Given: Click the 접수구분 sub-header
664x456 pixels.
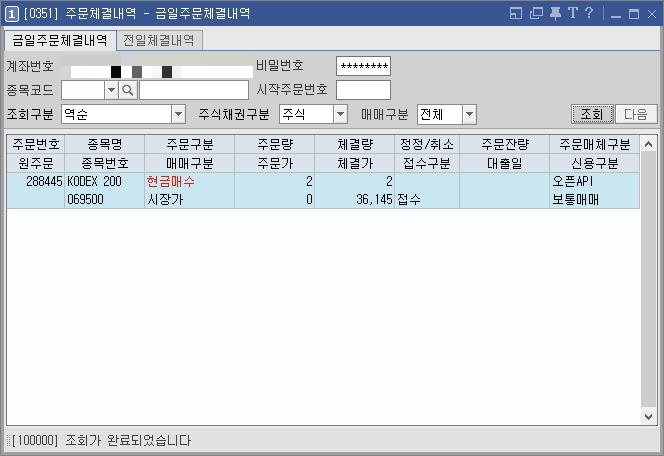Looking at the screenshot, I should tap(427, 163).
